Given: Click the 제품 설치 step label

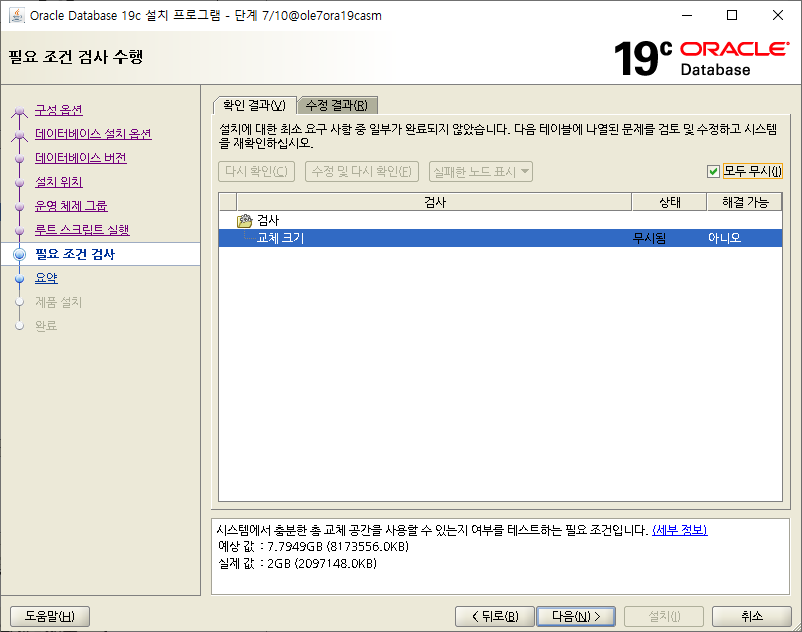Looking at the screenshot, I should (58, 302).
